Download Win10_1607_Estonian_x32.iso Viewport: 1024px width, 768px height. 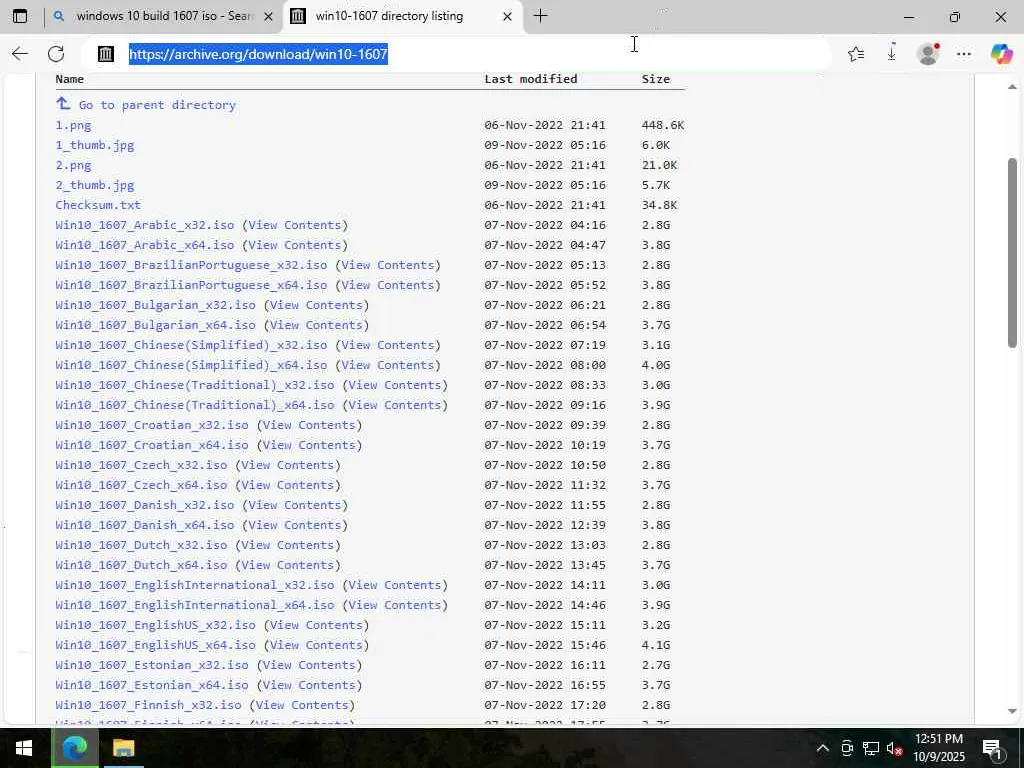(152, 665)
